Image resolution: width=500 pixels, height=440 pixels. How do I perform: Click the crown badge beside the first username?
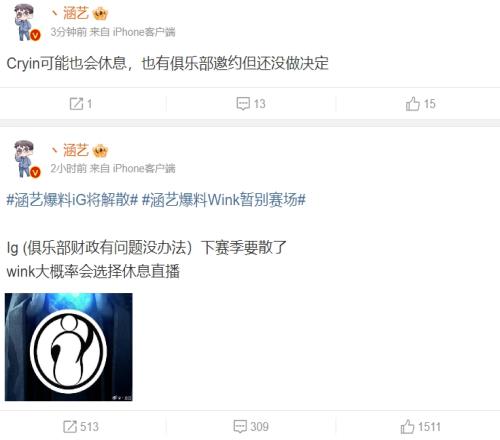[100, 14]
